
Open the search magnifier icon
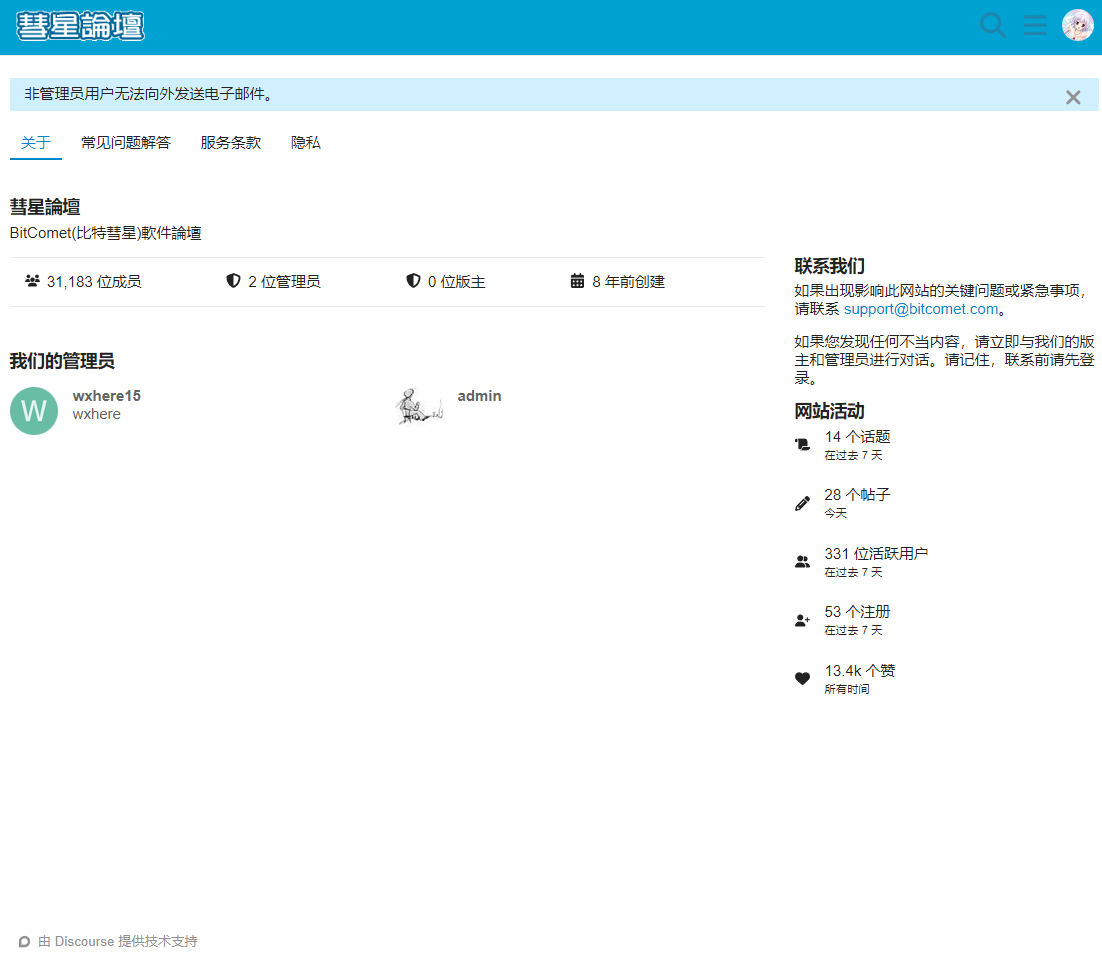coord(993,25)
